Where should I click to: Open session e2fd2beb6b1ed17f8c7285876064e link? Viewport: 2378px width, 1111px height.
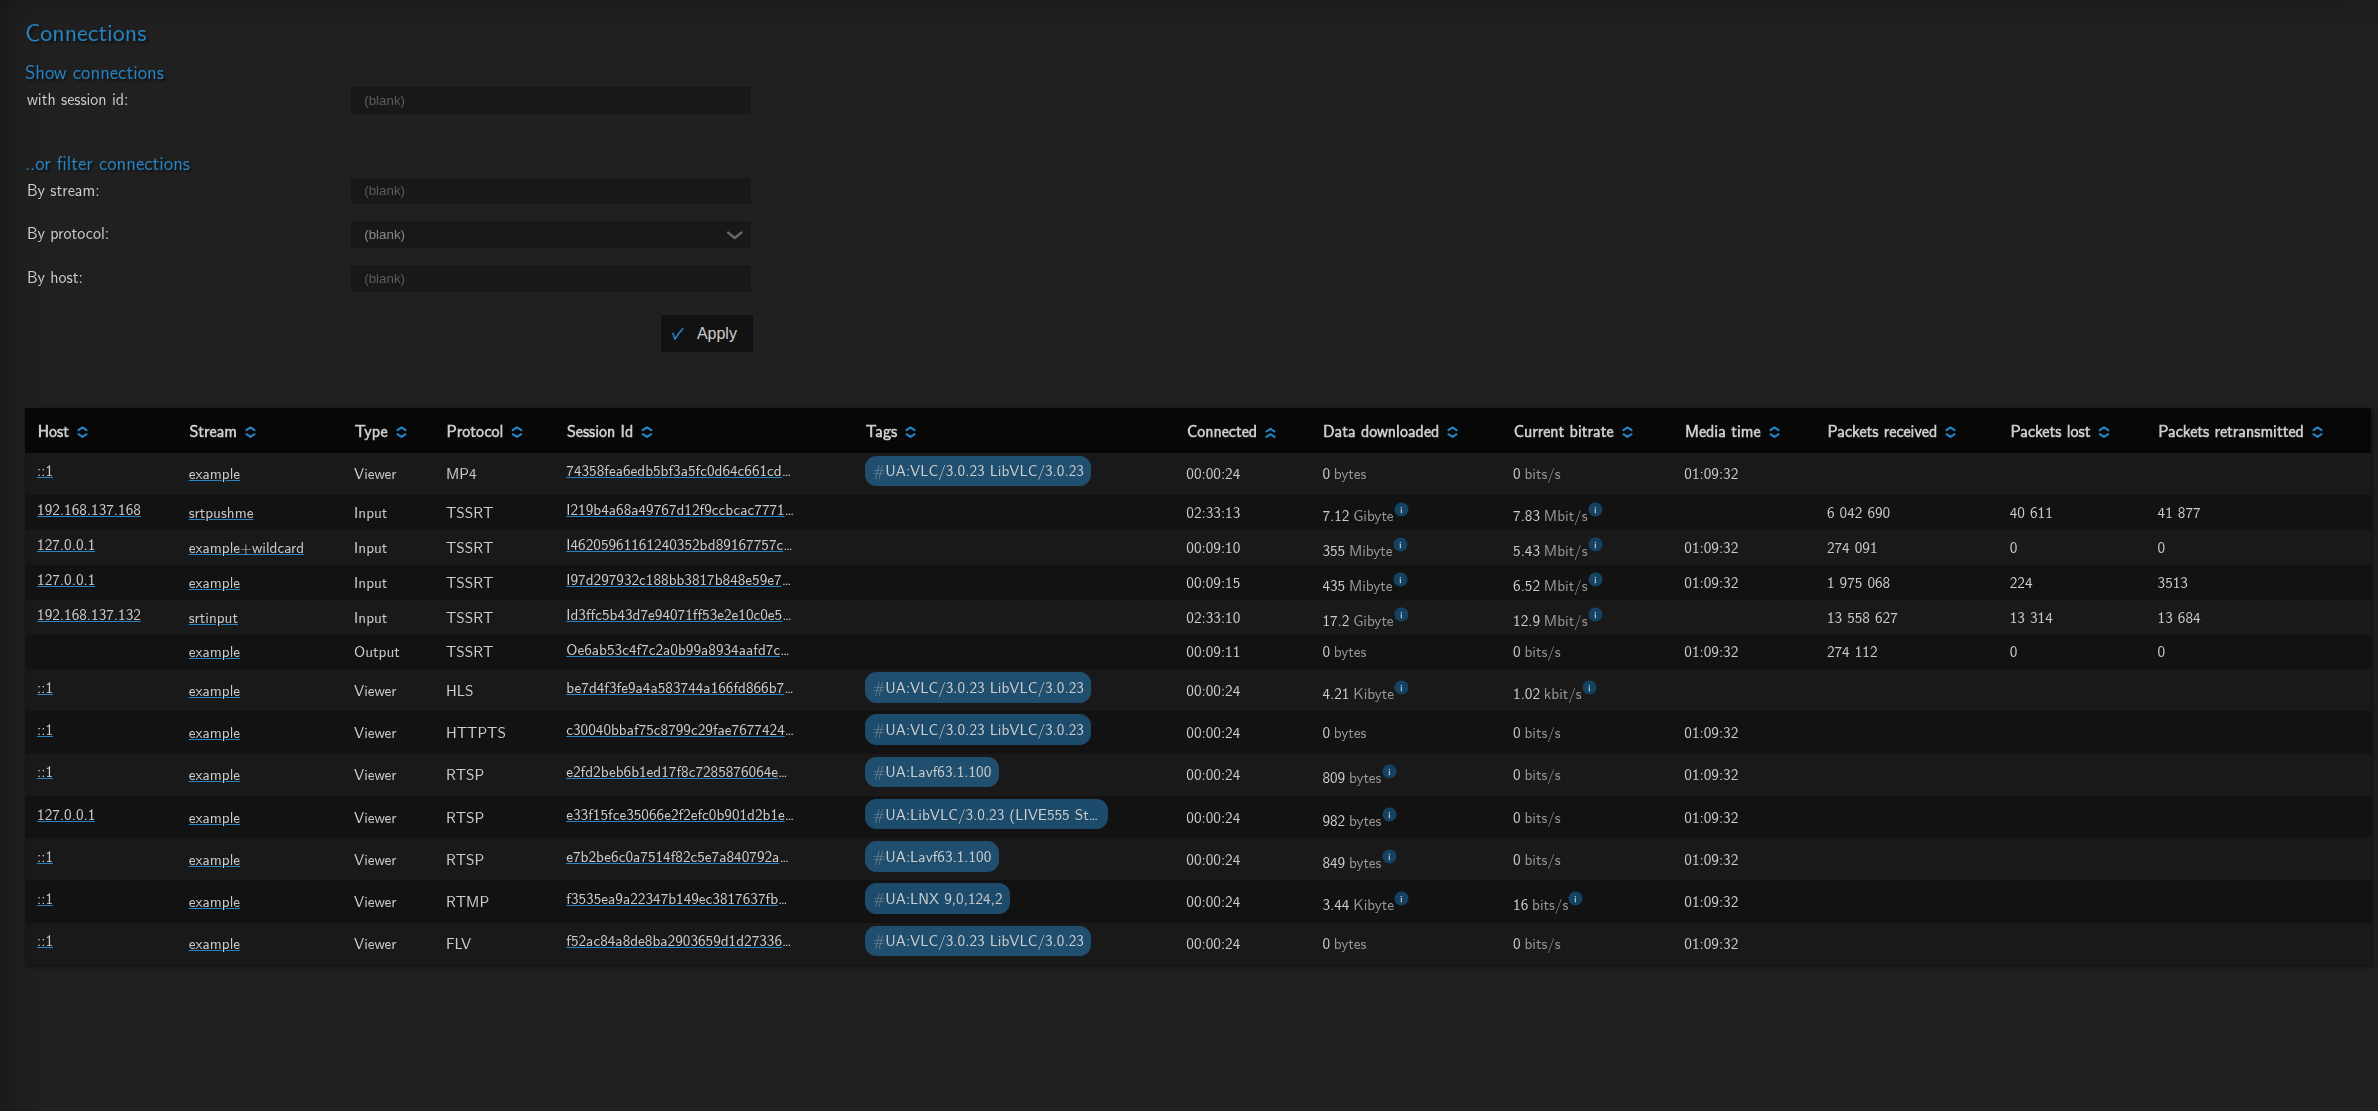(x=676, y=773)
